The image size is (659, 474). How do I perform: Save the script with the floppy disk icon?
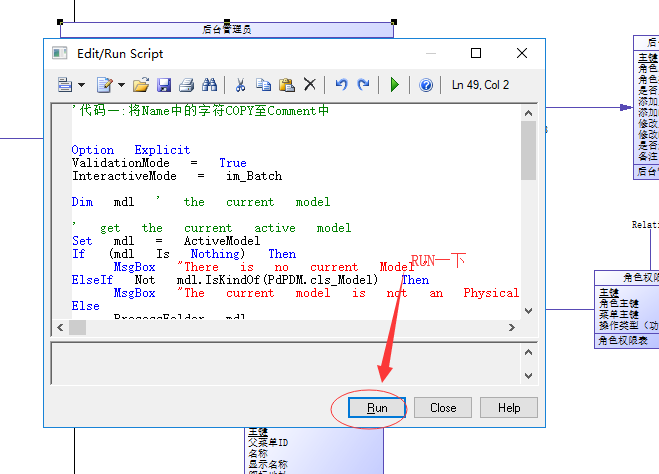coord(164,86)
